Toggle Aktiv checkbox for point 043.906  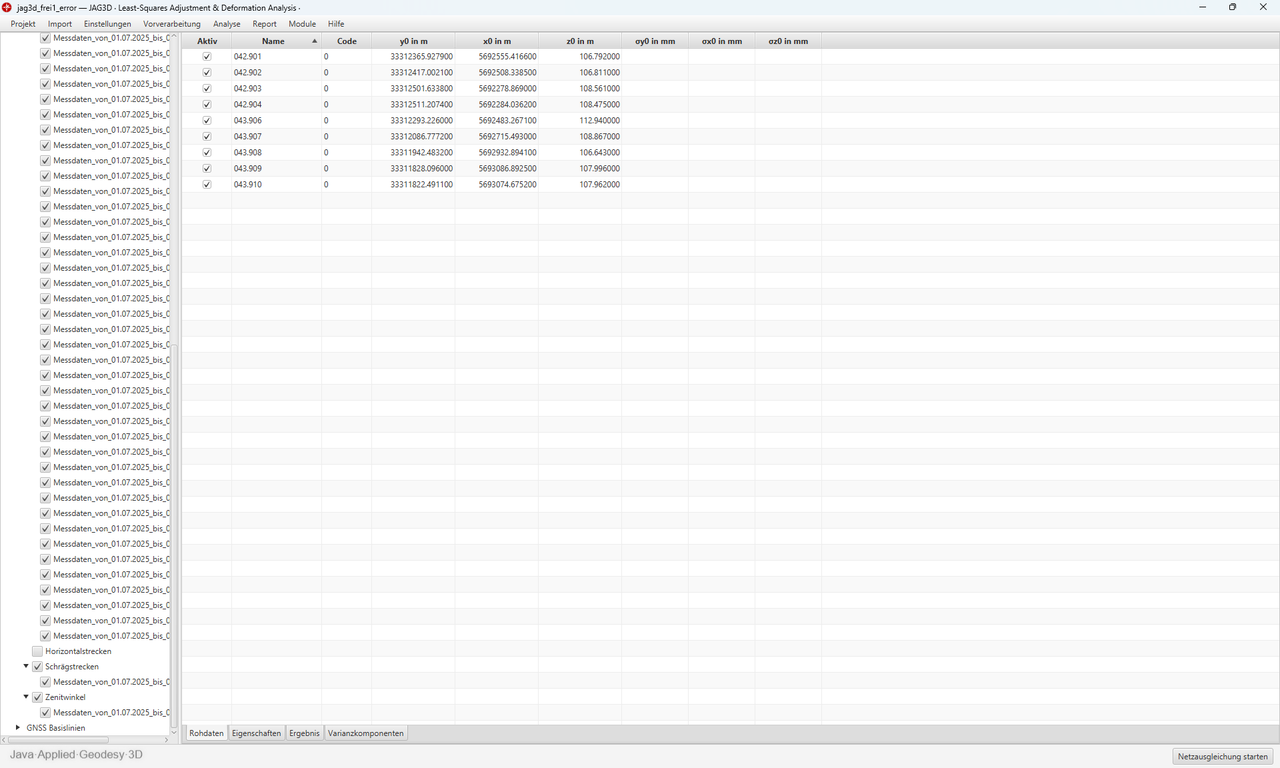[x=207, y=121]
